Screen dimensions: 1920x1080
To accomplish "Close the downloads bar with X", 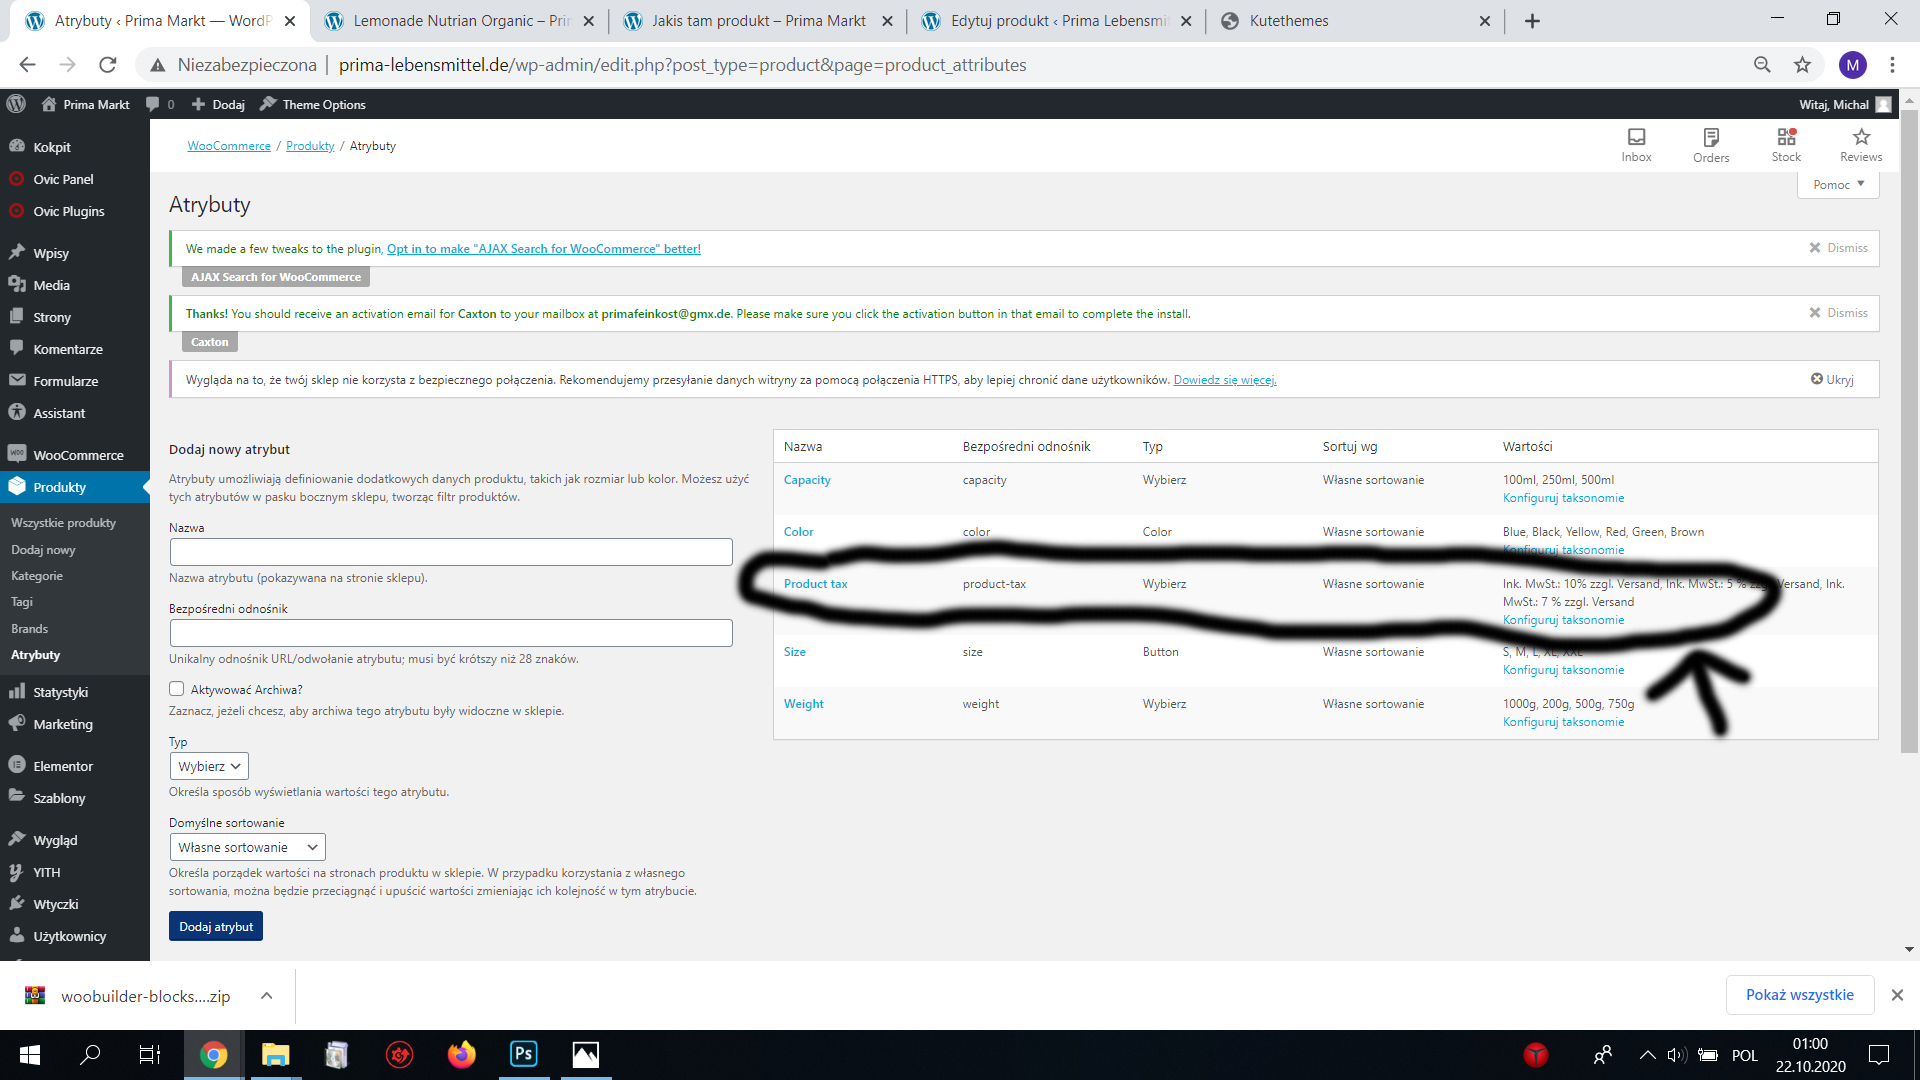I will [1897, 995].
